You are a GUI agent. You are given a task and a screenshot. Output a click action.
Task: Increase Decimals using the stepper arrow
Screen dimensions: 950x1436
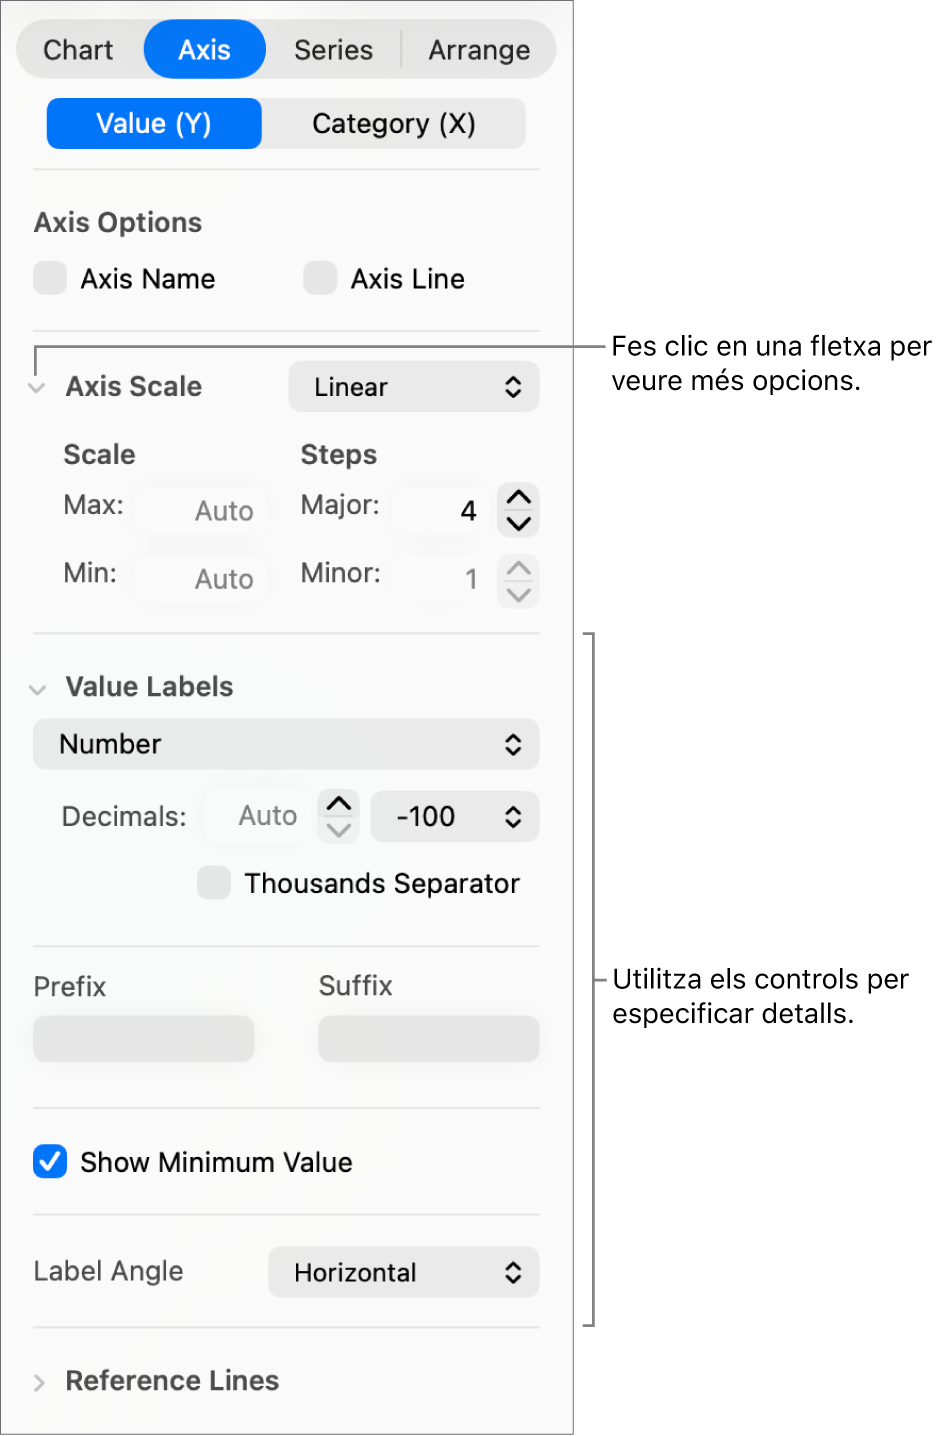(x=338, y=804)
